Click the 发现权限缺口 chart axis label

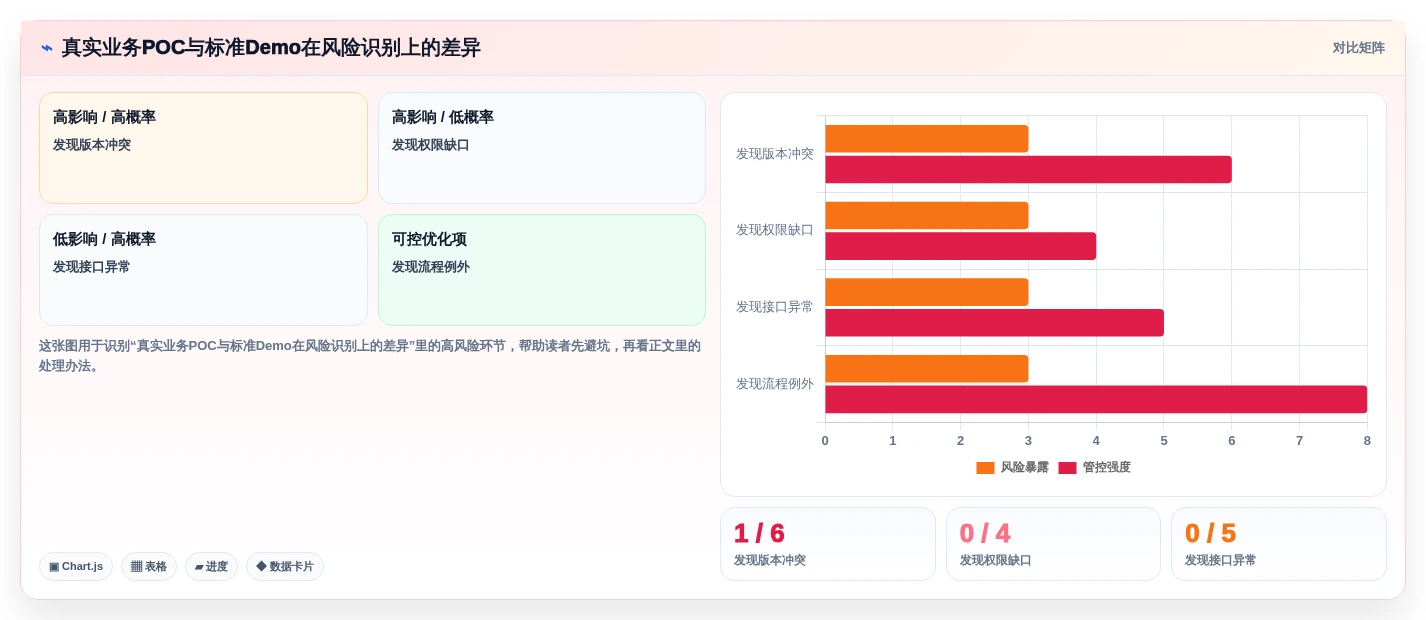[x=775, y=230]
